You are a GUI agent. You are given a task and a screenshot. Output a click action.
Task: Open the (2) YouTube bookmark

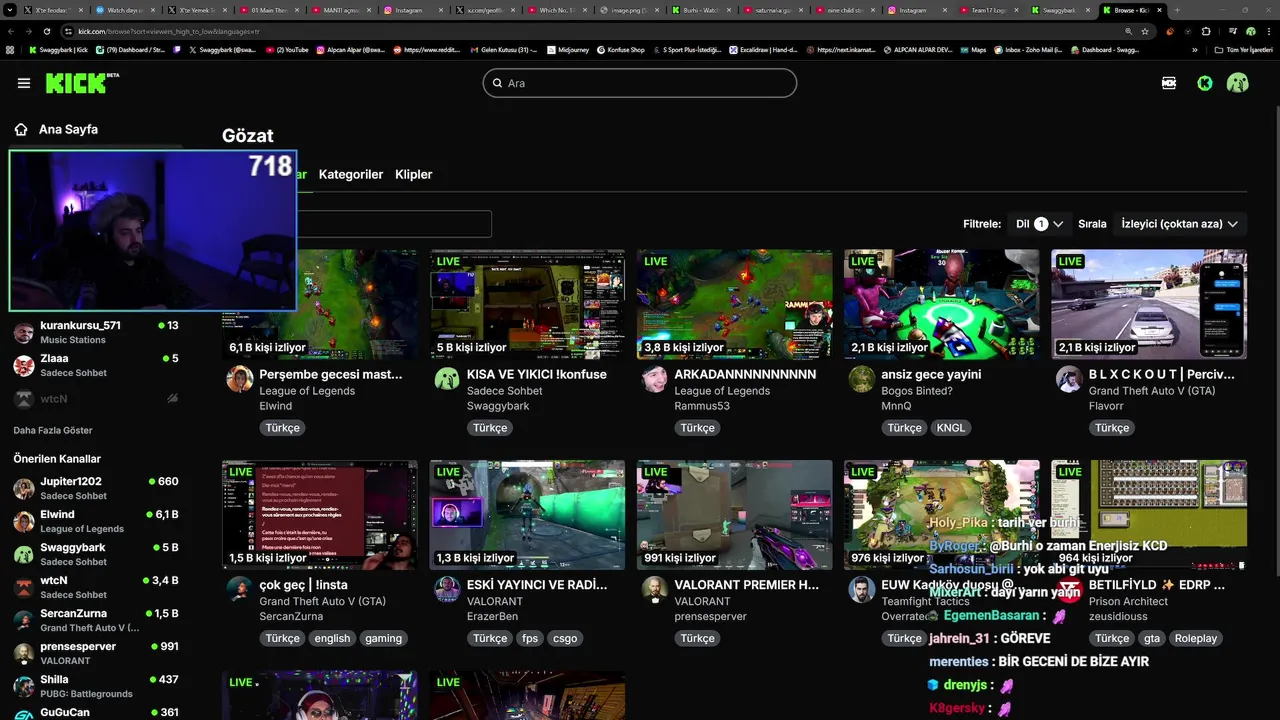286,49
